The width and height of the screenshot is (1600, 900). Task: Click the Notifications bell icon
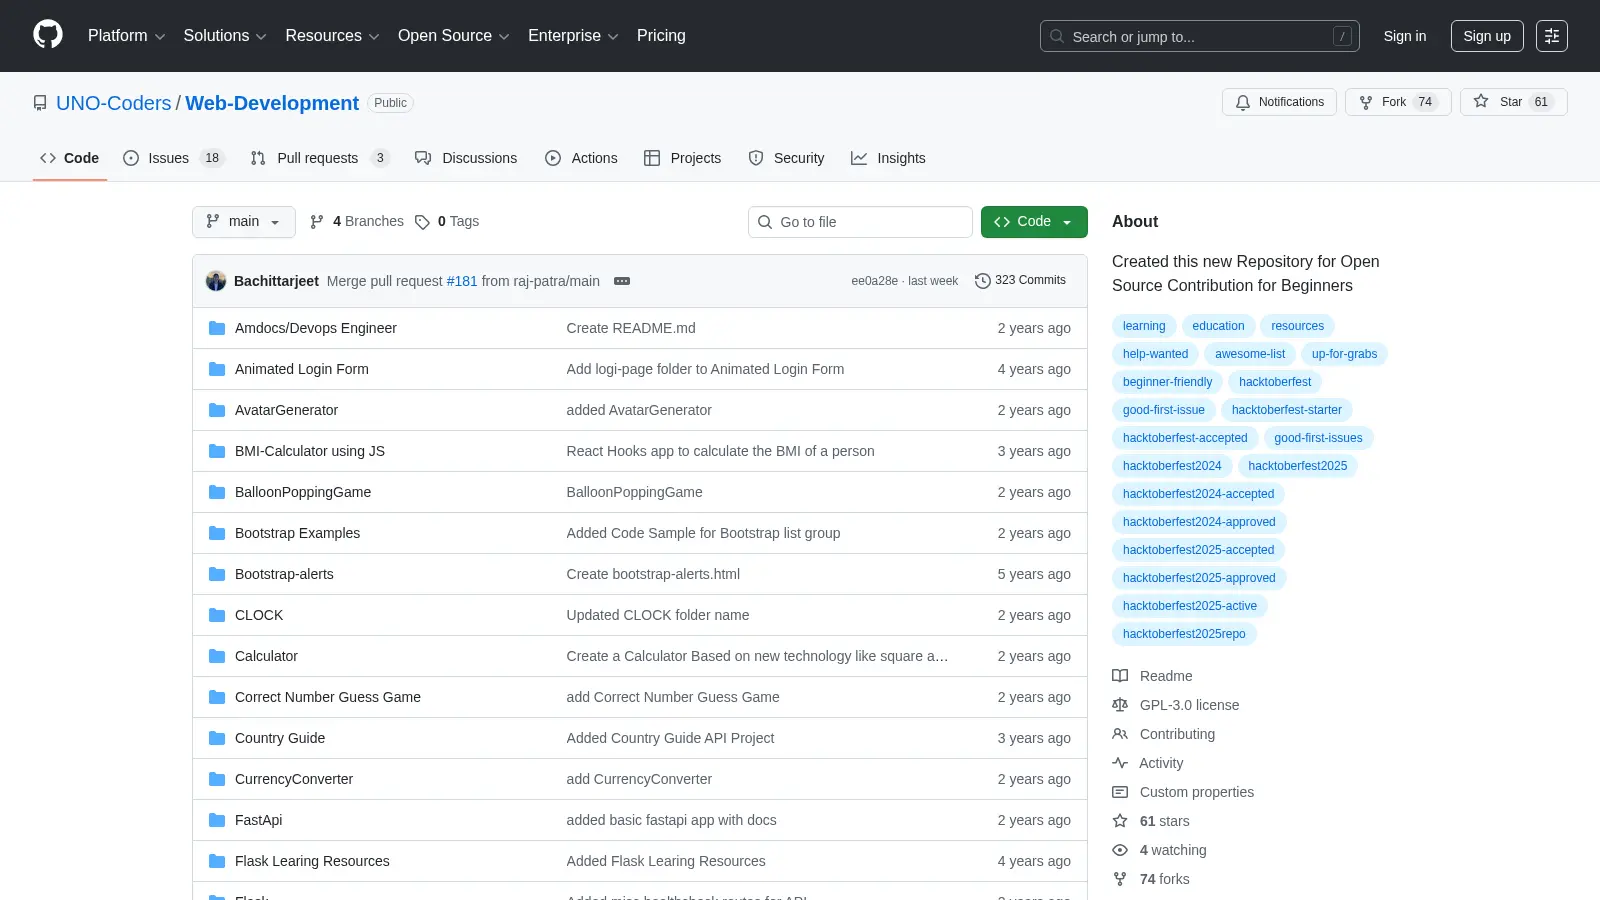1243,102
